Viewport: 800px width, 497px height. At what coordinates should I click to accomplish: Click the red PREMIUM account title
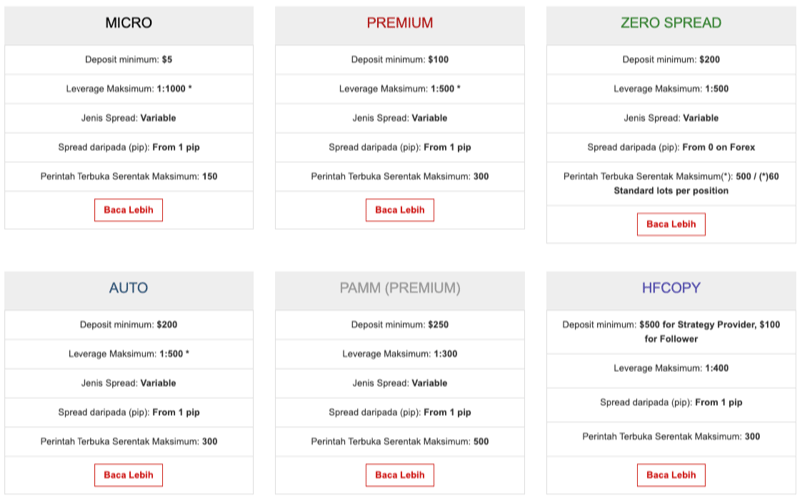tap(399, 23)
